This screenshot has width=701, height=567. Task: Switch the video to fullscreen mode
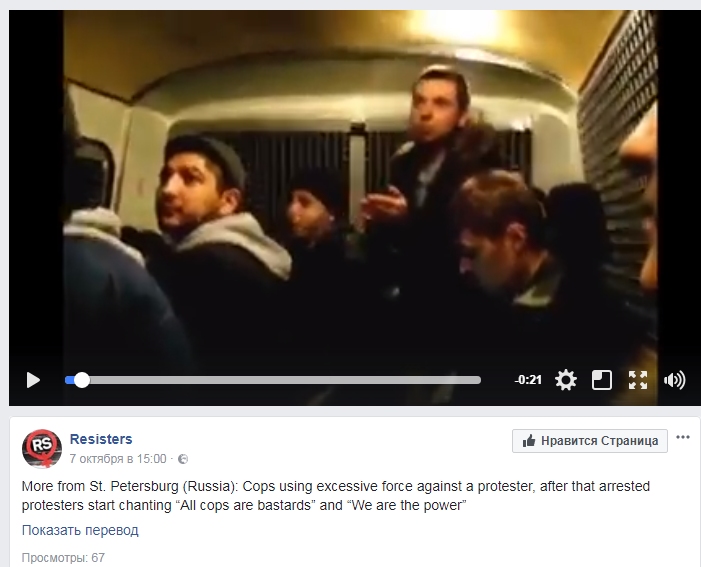click(638, 380)
